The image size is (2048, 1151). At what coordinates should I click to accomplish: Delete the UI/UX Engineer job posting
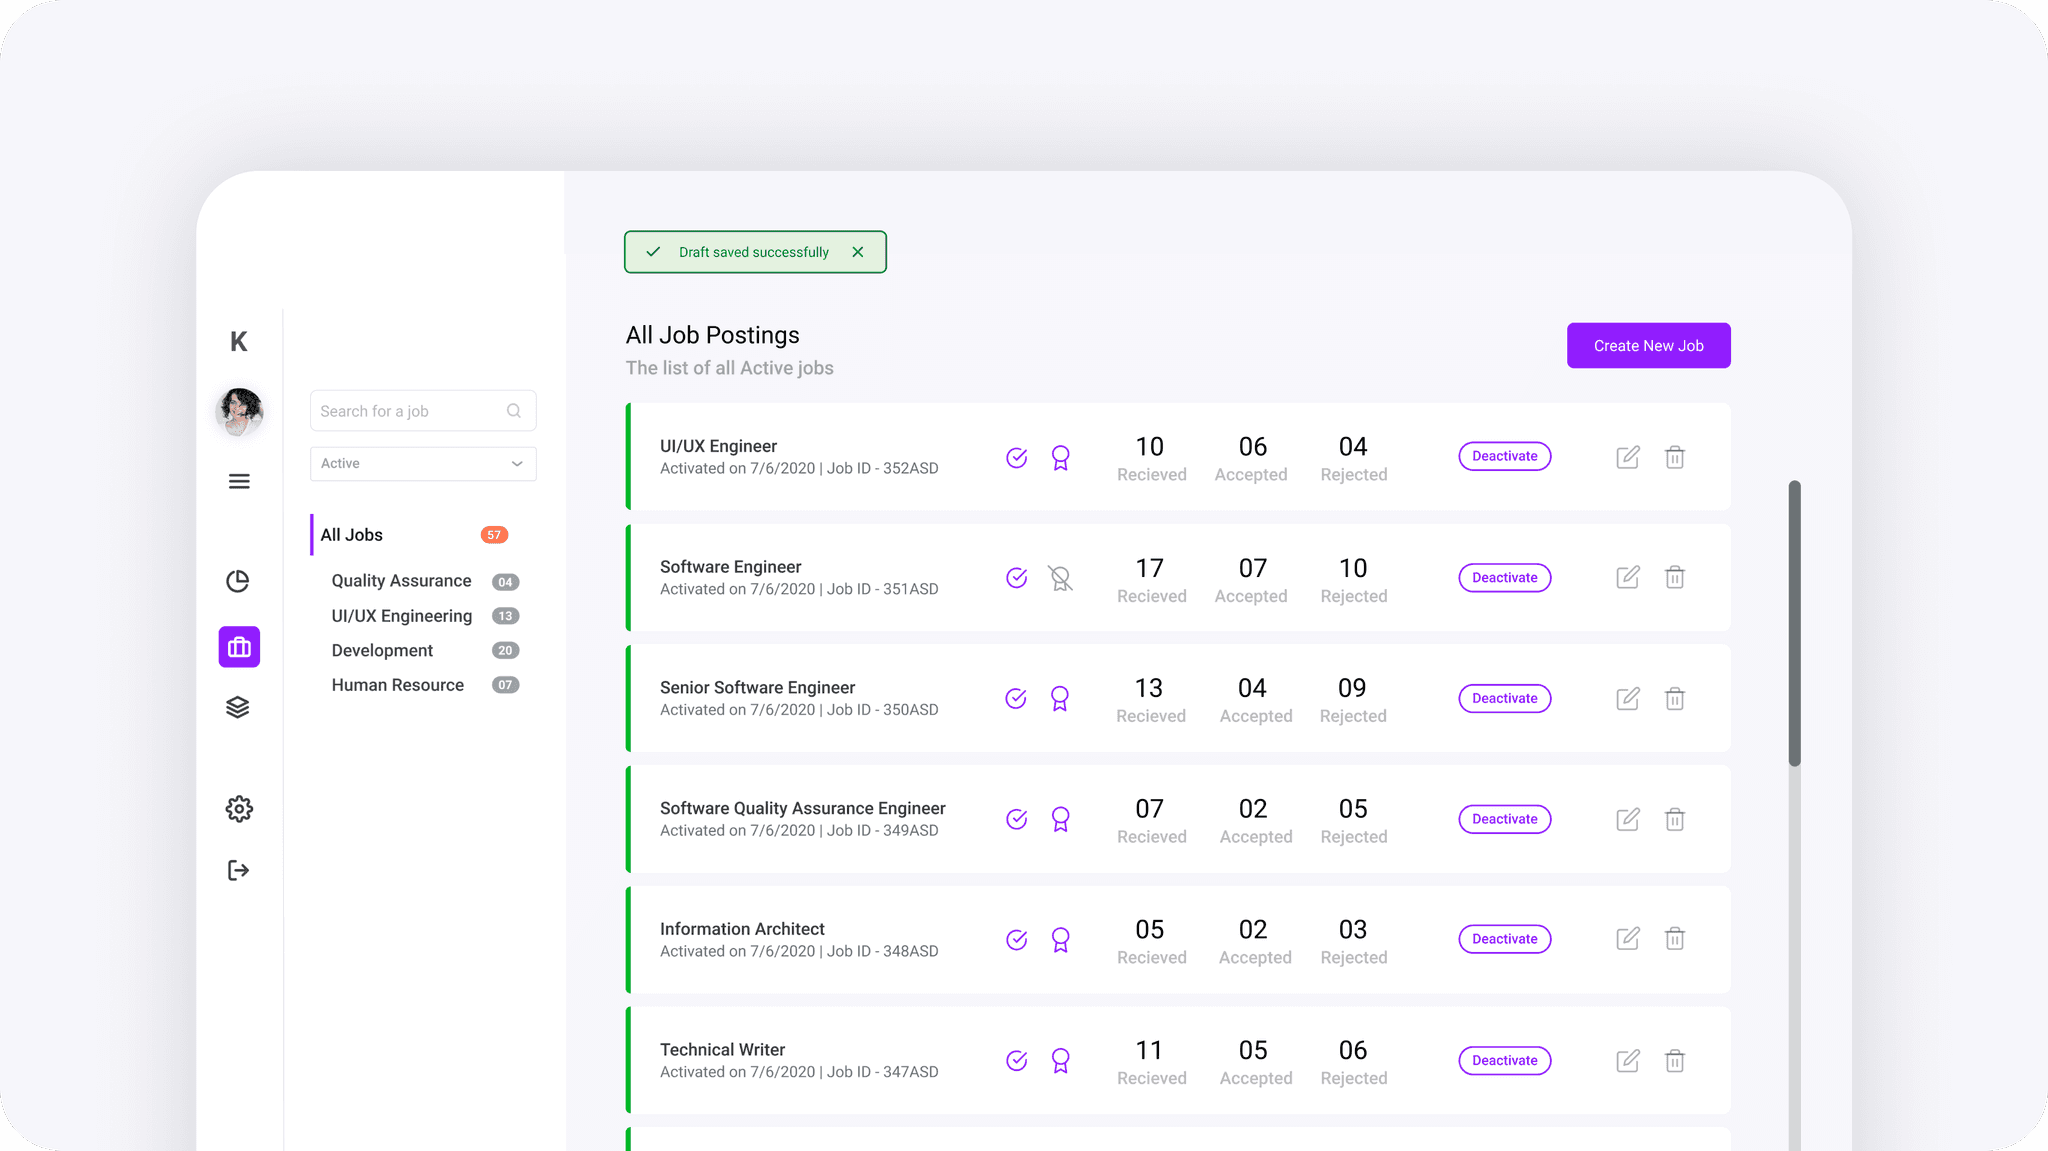[1675, 457]
